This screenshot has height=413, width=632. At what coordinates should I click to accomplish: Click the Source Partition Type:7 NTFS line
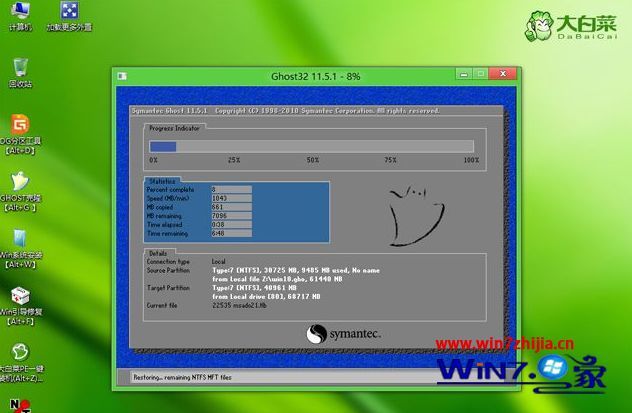296,270
